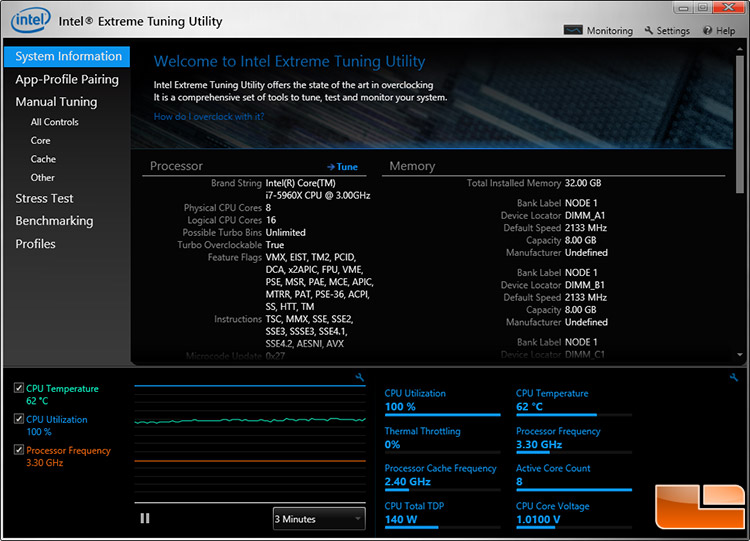
Task: Click the Monitoring label in top bar
Action: (x=609, y=31)
